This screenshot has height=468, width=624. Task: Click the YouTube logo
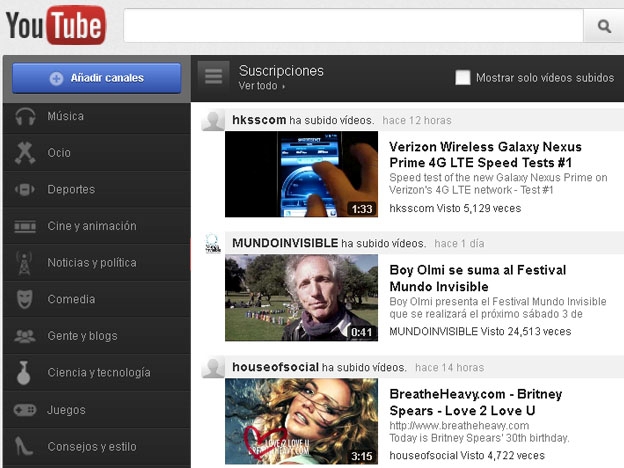pos(56,25)
